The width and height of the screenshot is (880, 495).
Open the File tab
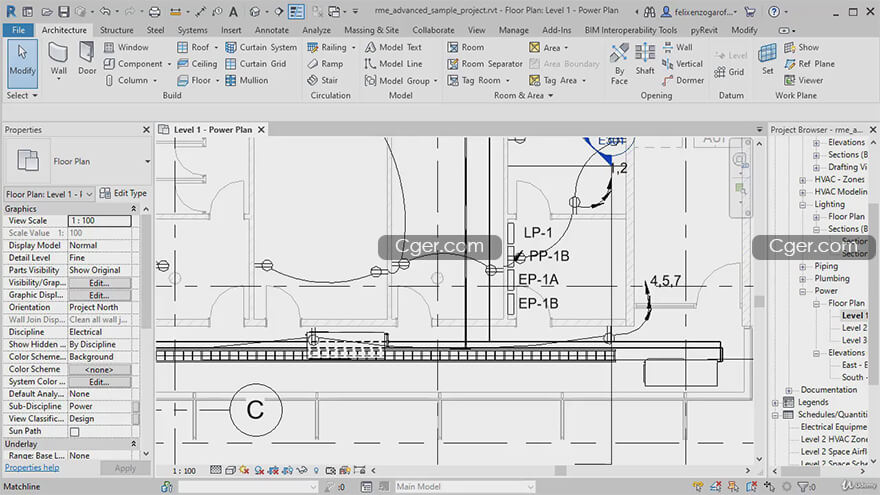[x=18, y=30]
